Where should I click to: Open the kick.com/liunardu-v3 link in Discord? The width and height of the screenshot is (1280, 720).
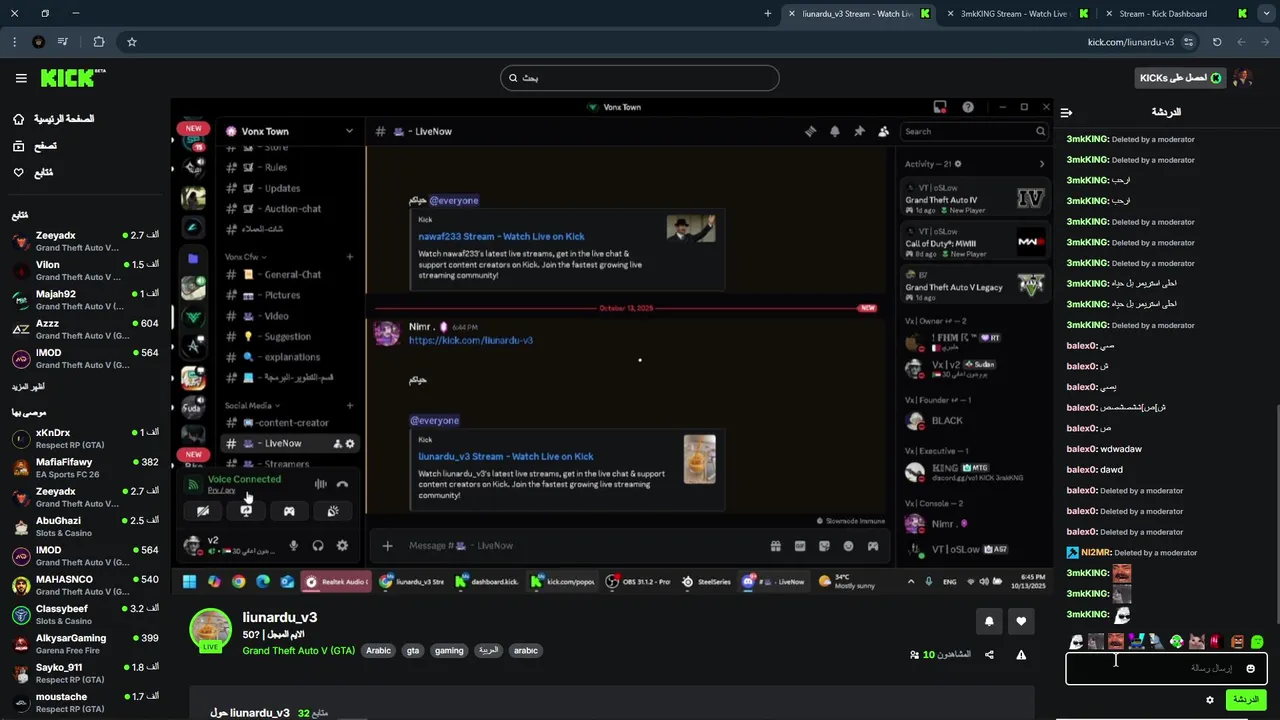pyautogui.click(x=470, y=340)
